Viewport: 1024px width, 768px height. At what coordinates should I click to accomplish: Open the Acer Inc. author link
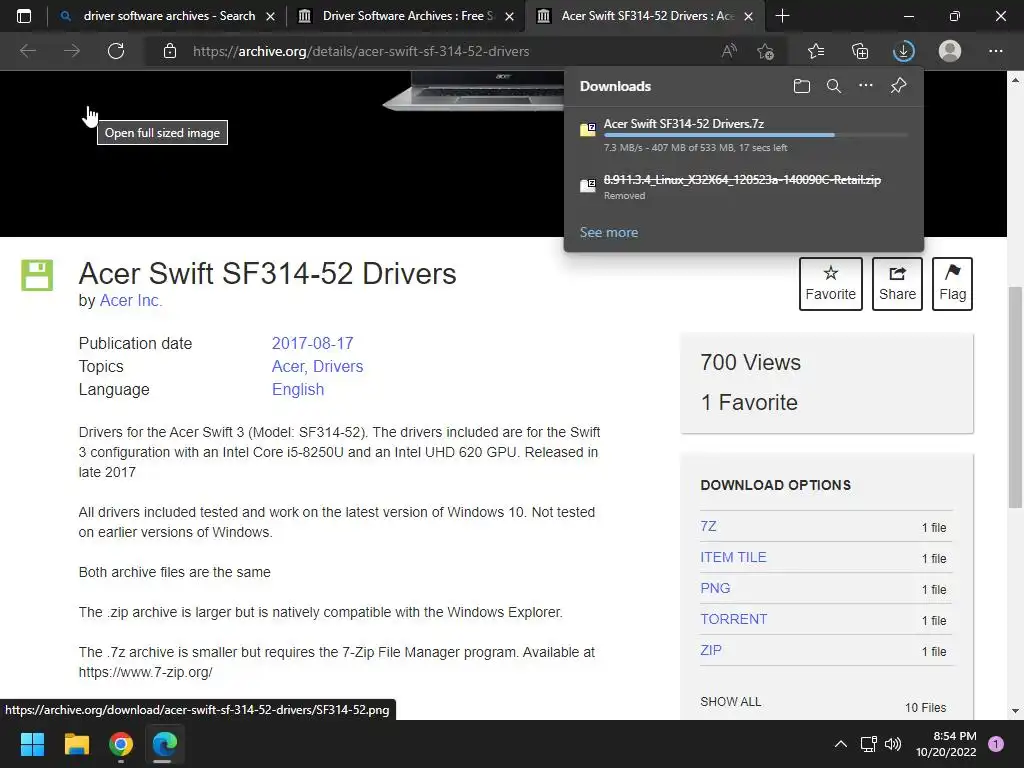point(131,300)
